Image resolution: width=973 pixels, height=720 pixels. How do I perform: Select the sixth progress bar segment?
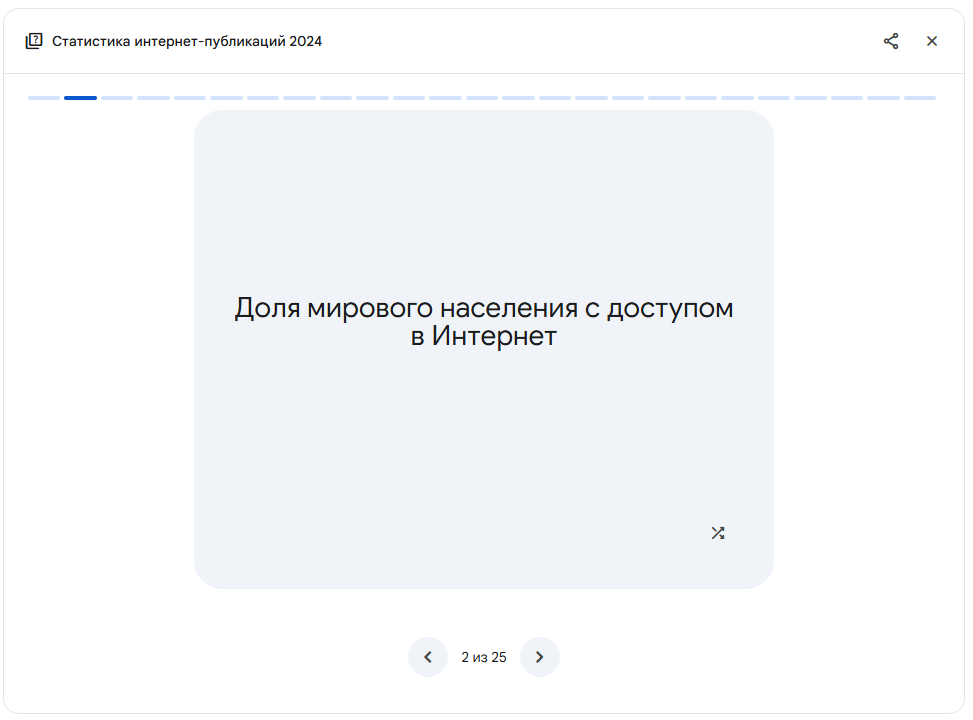point(226,98)
